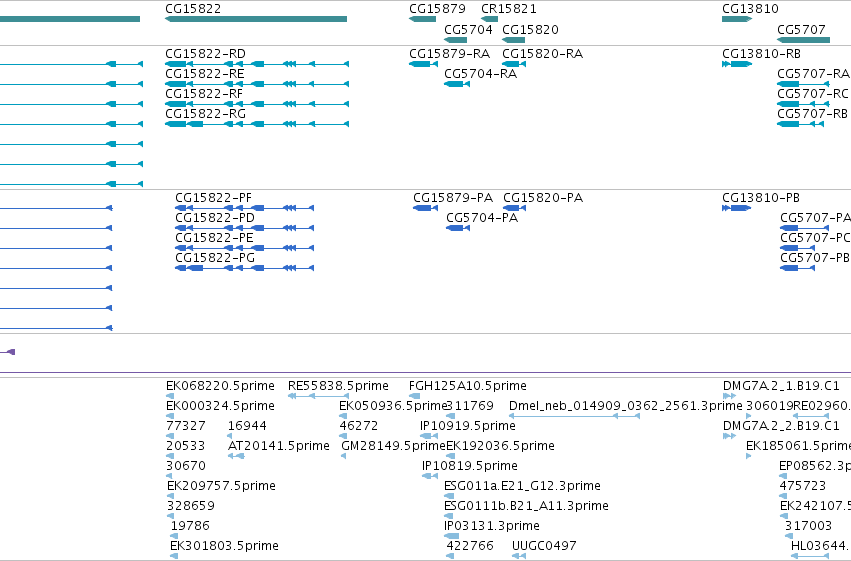Click transcript CG15820-RA
The height and width of the screenshot is (561, 851).
tap(514, 64)
